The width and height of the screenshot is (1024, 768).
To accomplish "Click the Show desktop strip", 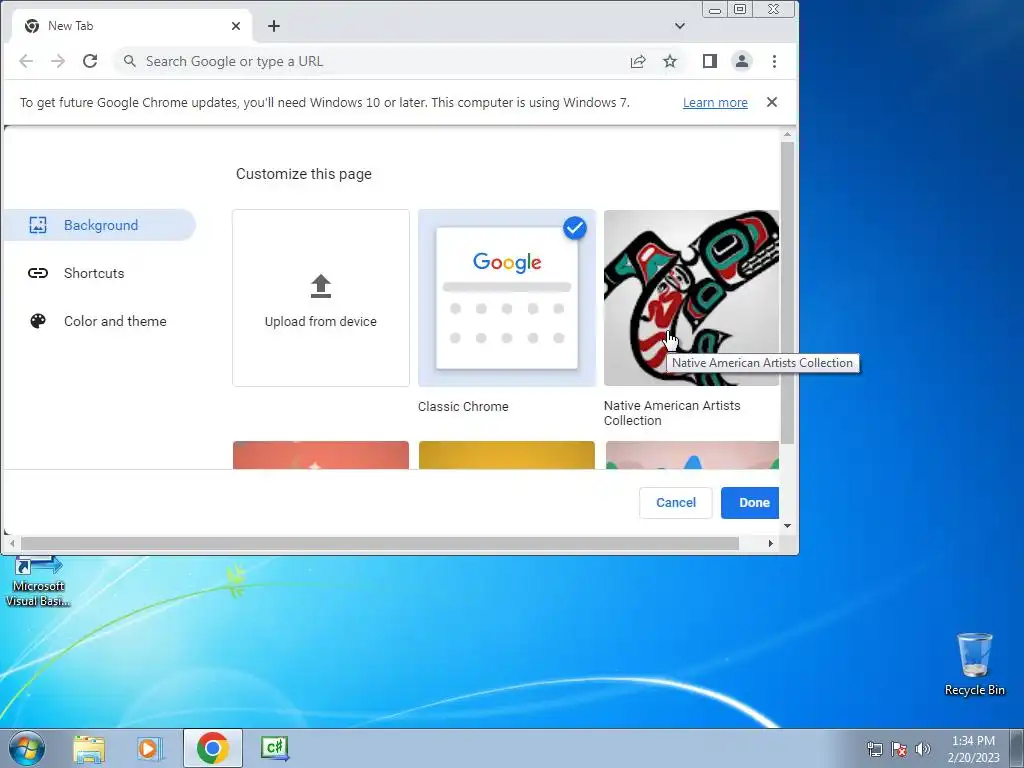I will 1017,748.
